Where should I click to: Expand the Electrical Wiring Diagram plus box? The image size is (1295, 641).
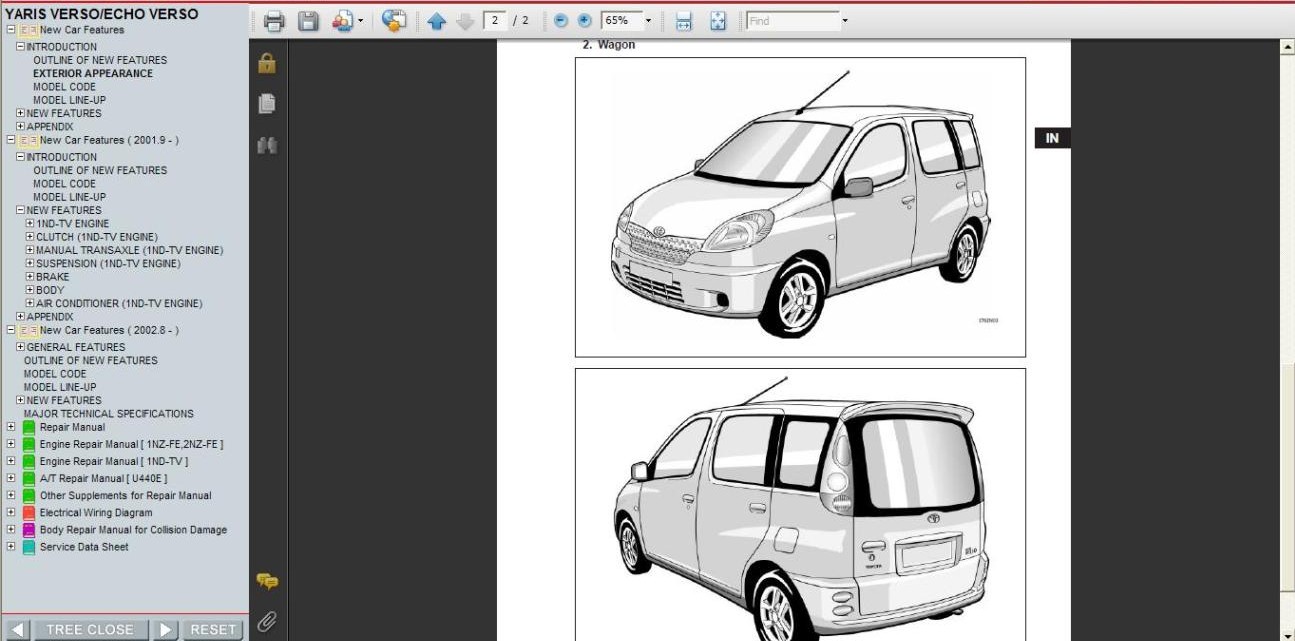coord(11,513)
